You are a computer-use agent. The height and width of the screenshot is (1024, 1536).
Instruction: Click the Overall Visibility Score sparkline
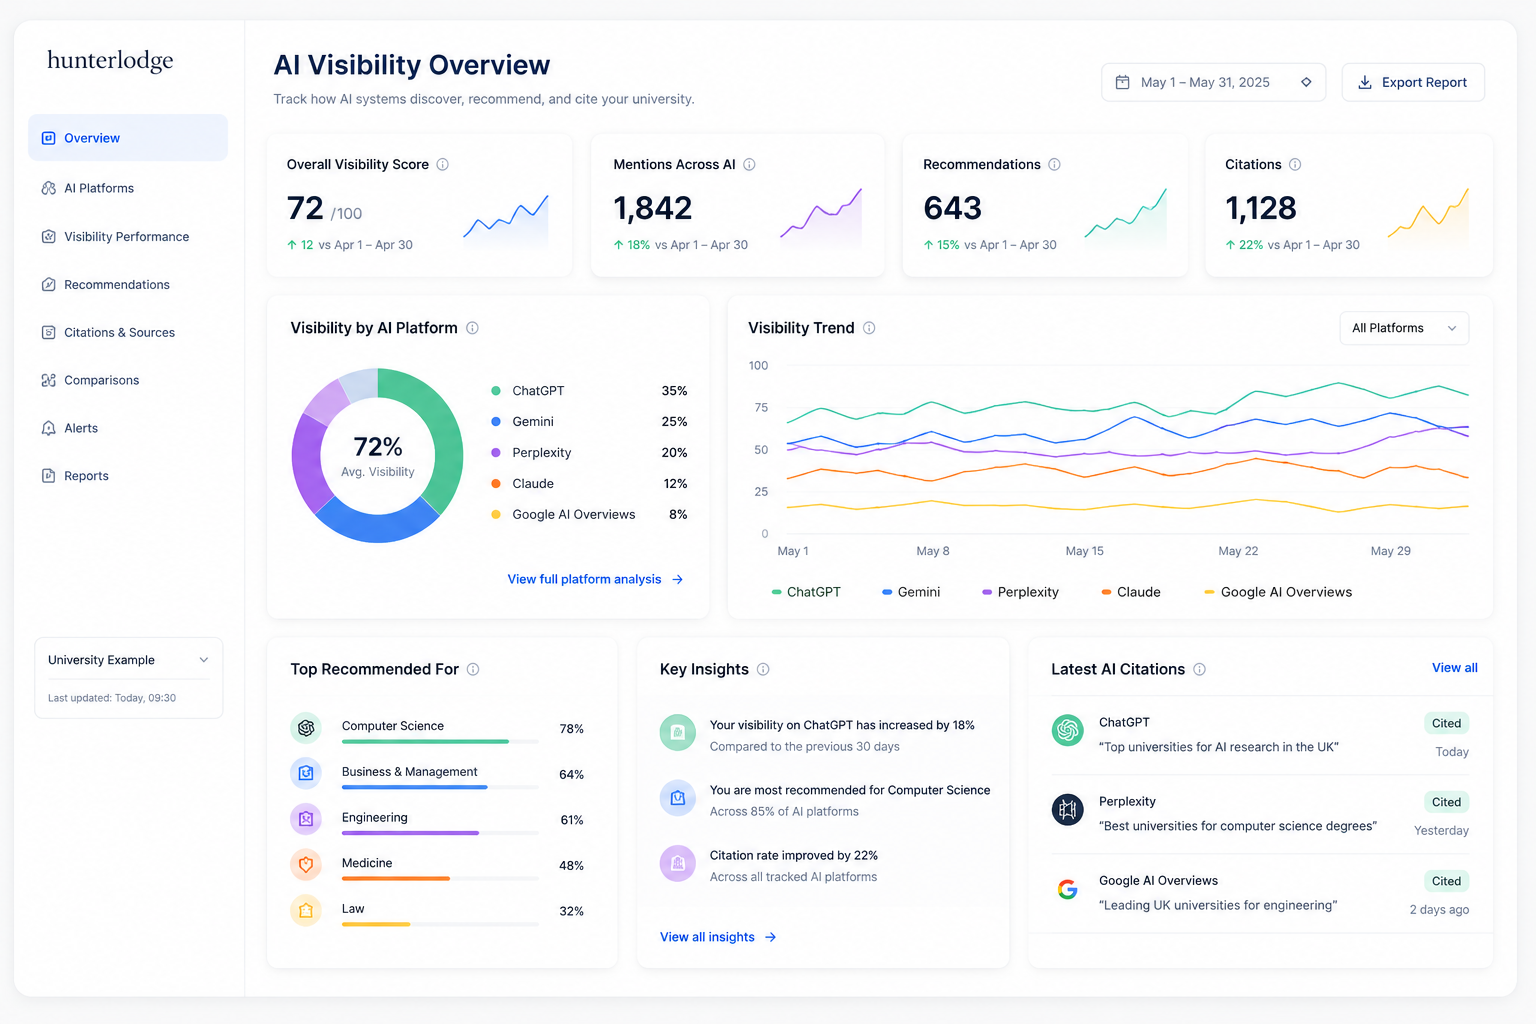click(506, 219)
